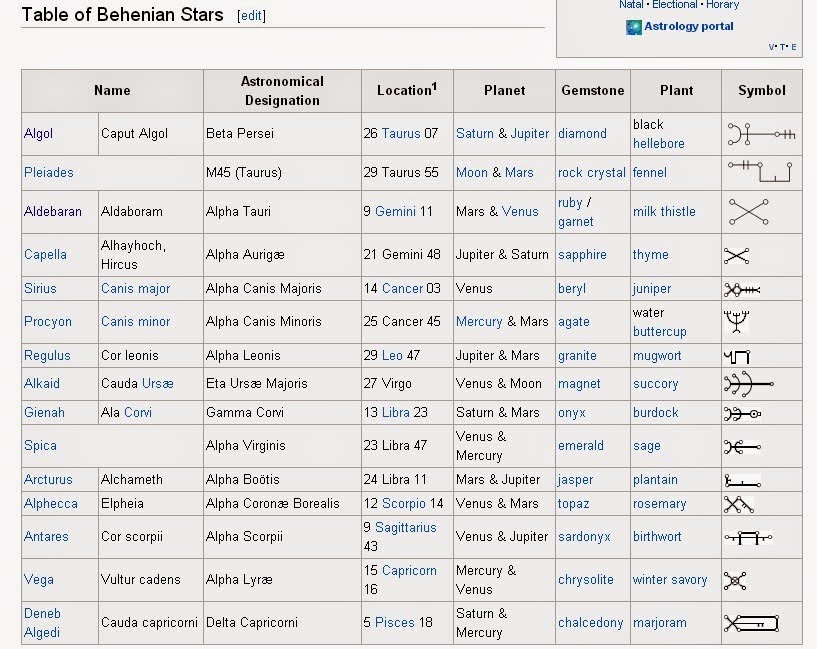Follow the Horary link in navbox
Image resolution: width=817 pixels, height=649 pixels.
(x=722, y=5)
